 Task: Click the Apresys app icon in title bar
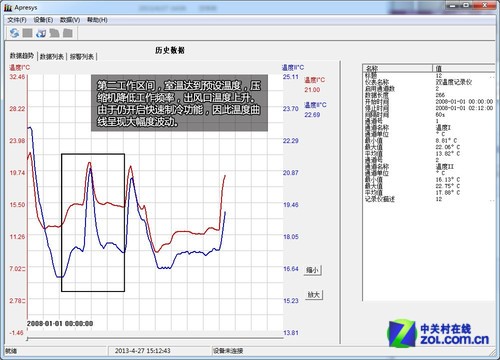(8, 7)
